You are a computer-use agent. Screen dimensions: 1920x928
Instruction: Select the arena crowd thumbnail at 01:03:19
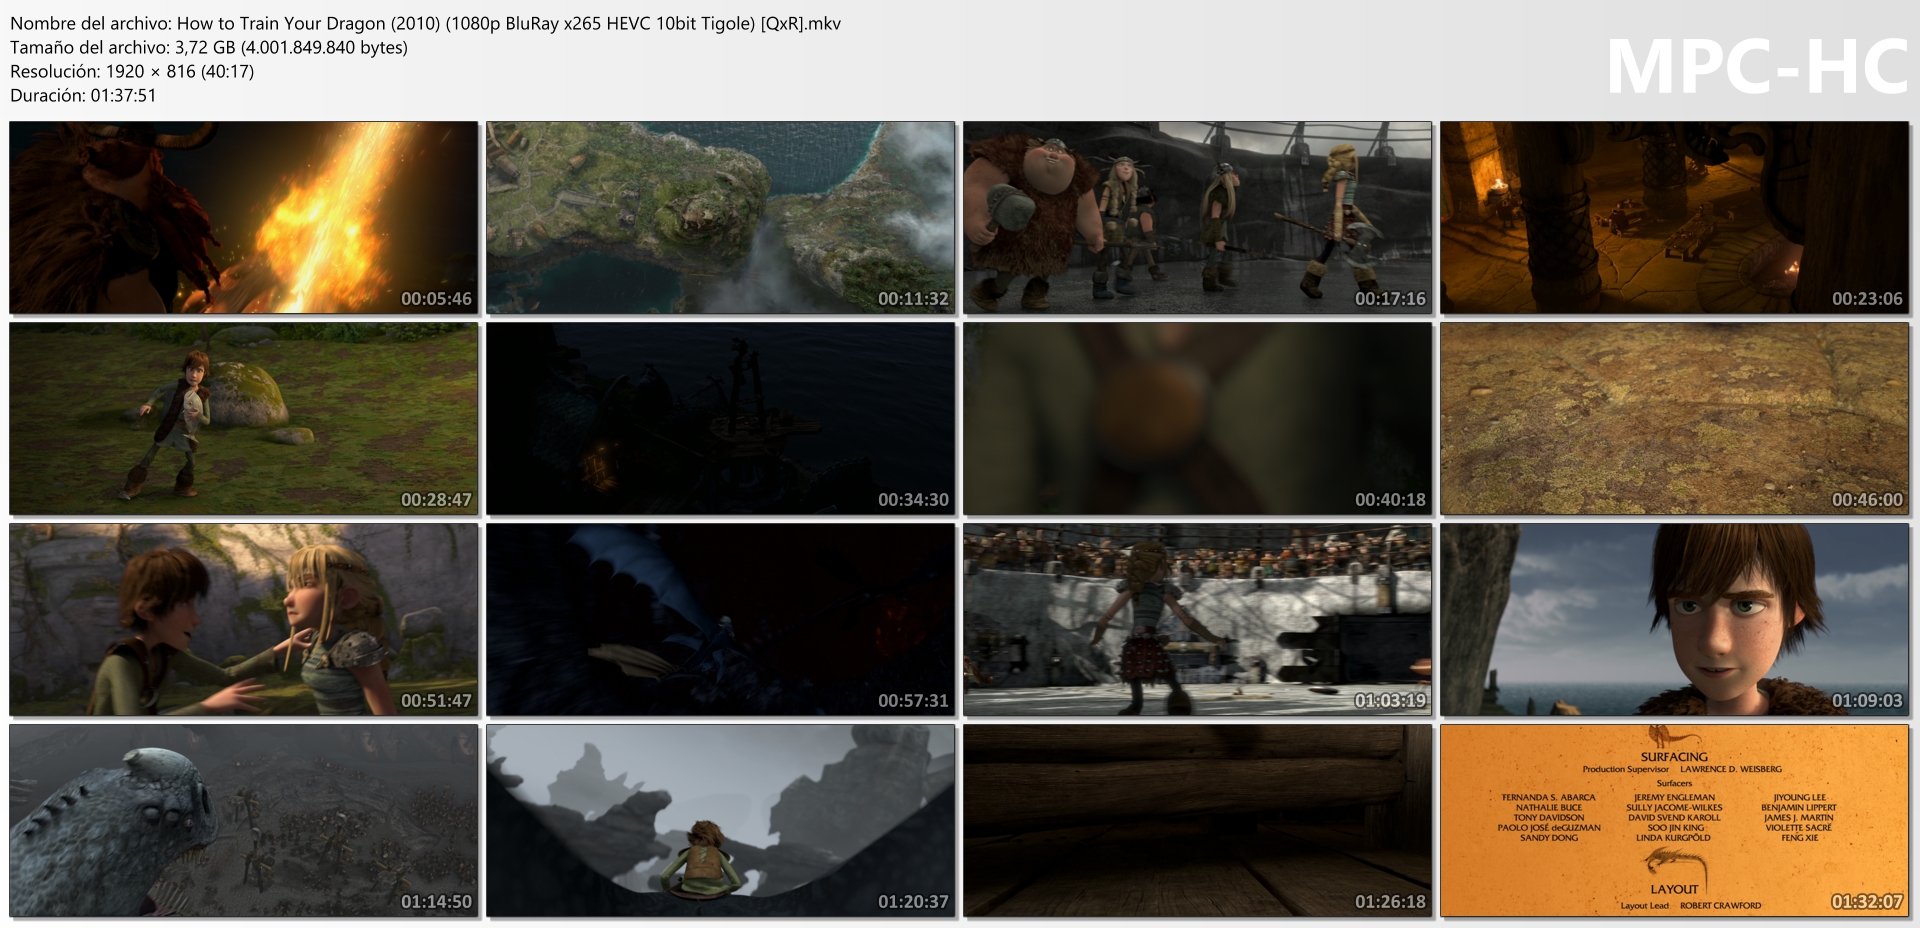pyautogui.click(x=1198, y=620)
